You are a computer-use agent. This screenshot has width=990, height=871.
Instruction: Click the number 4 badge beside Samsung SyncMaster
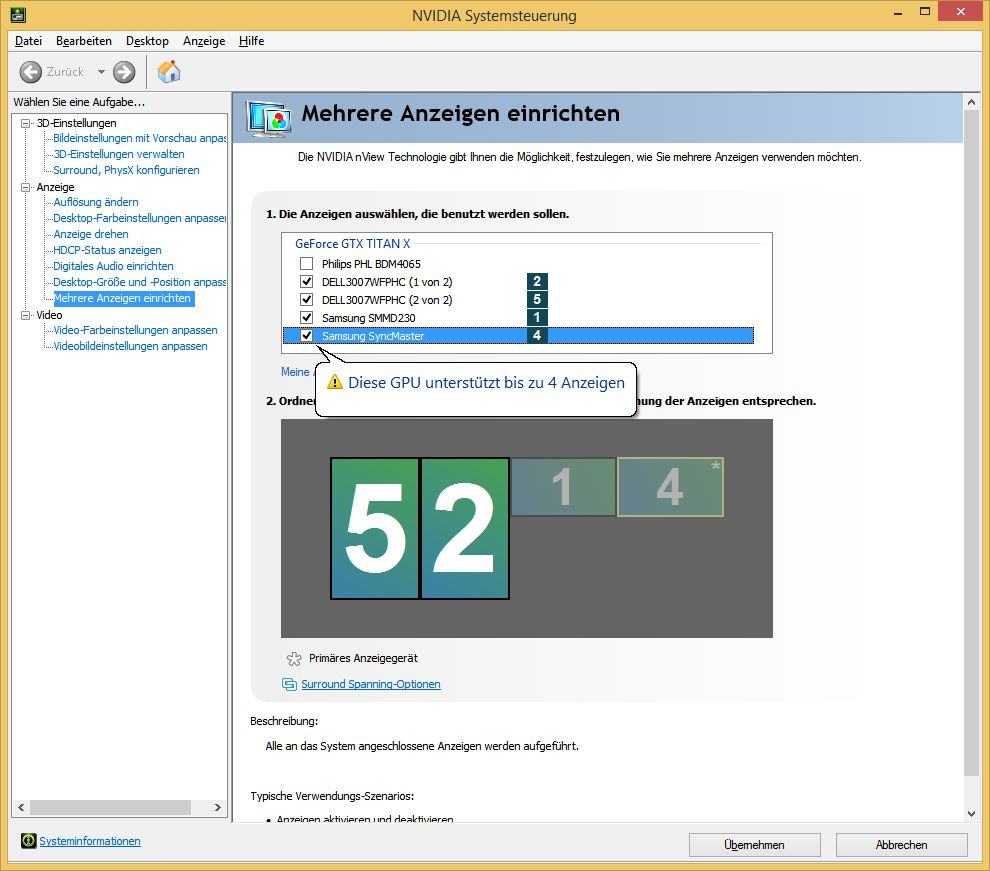[x=537, y=336]
